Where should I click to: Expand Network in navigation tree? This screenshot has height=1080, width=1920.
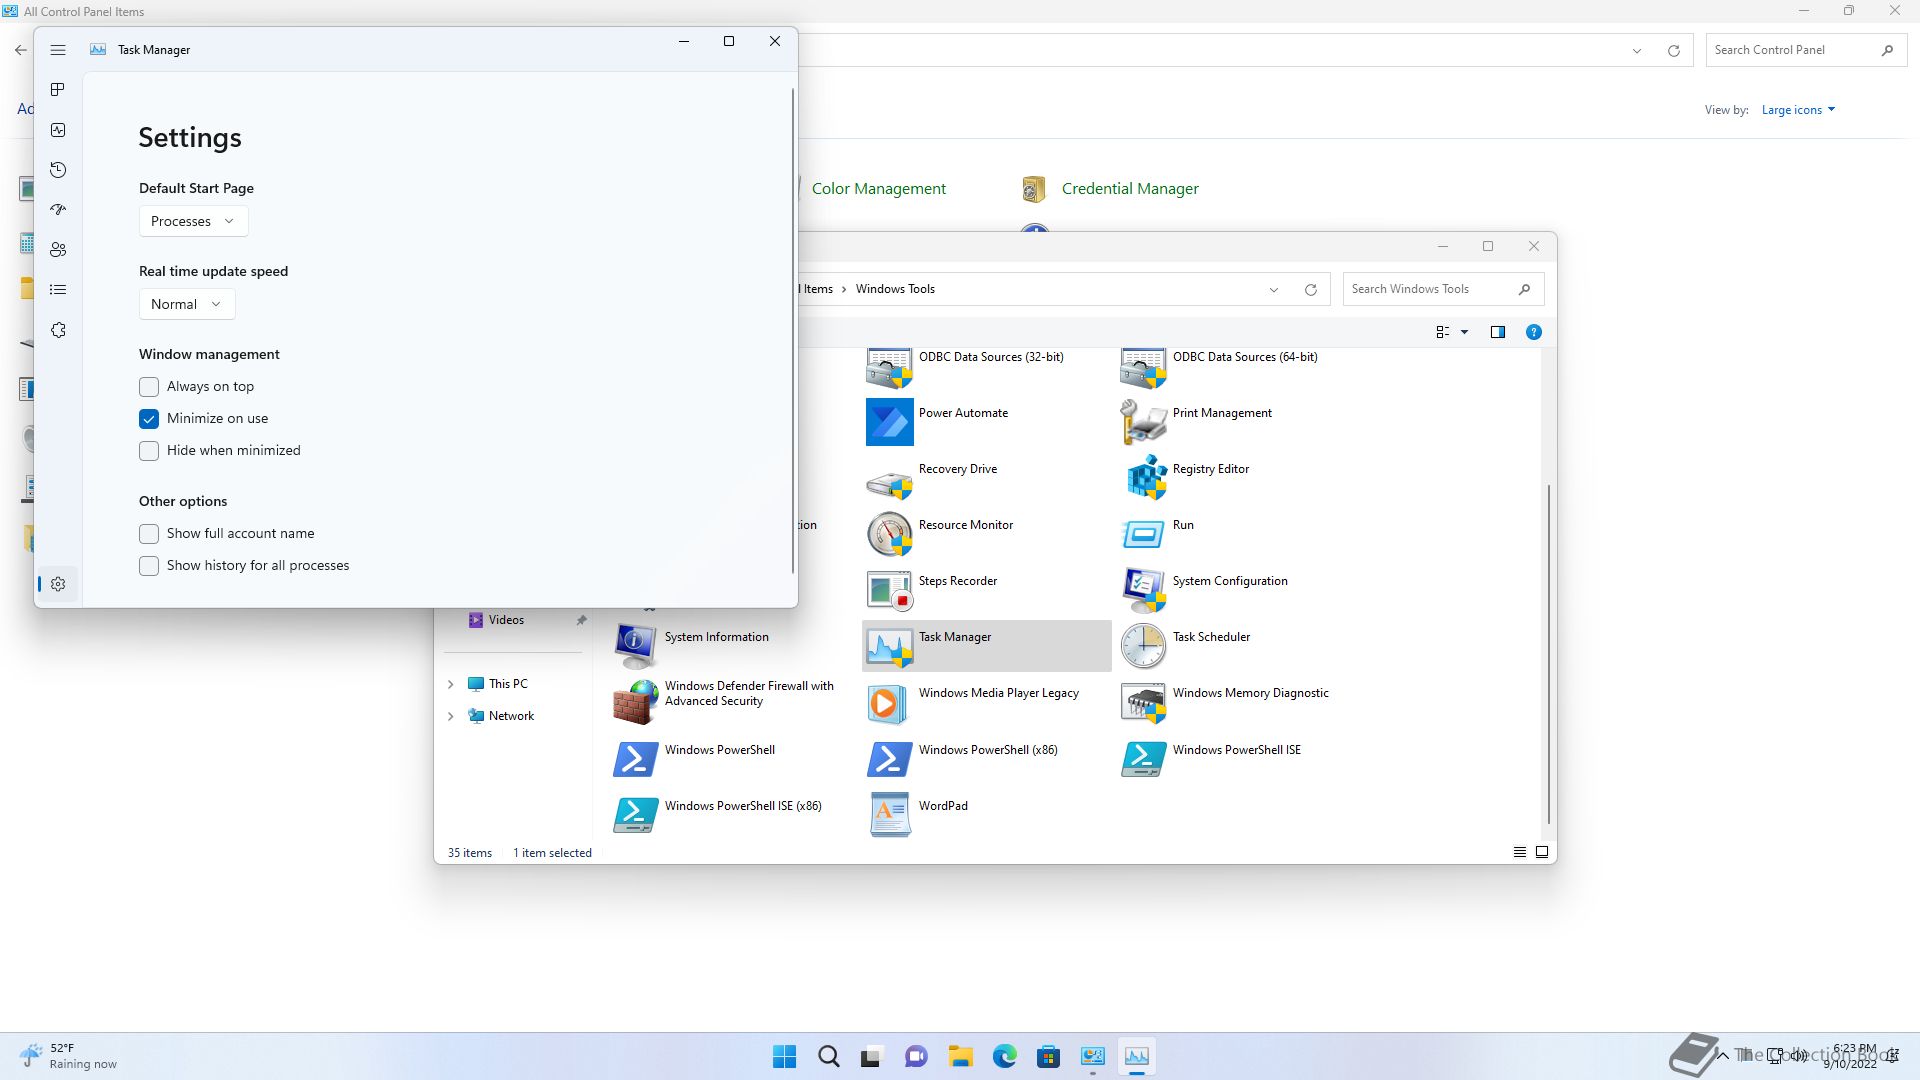450,716
